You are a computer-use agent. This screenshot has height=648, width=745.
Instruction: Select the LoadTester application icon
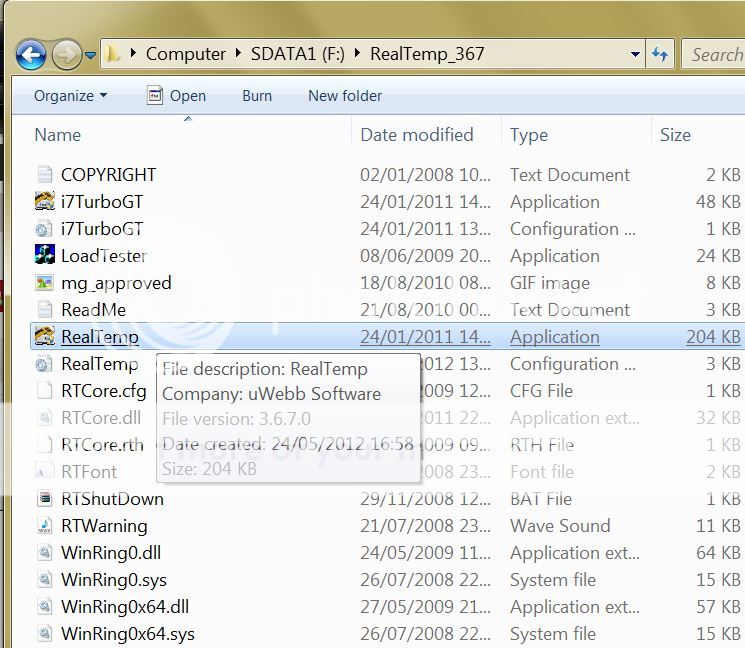tap(45, 255)
